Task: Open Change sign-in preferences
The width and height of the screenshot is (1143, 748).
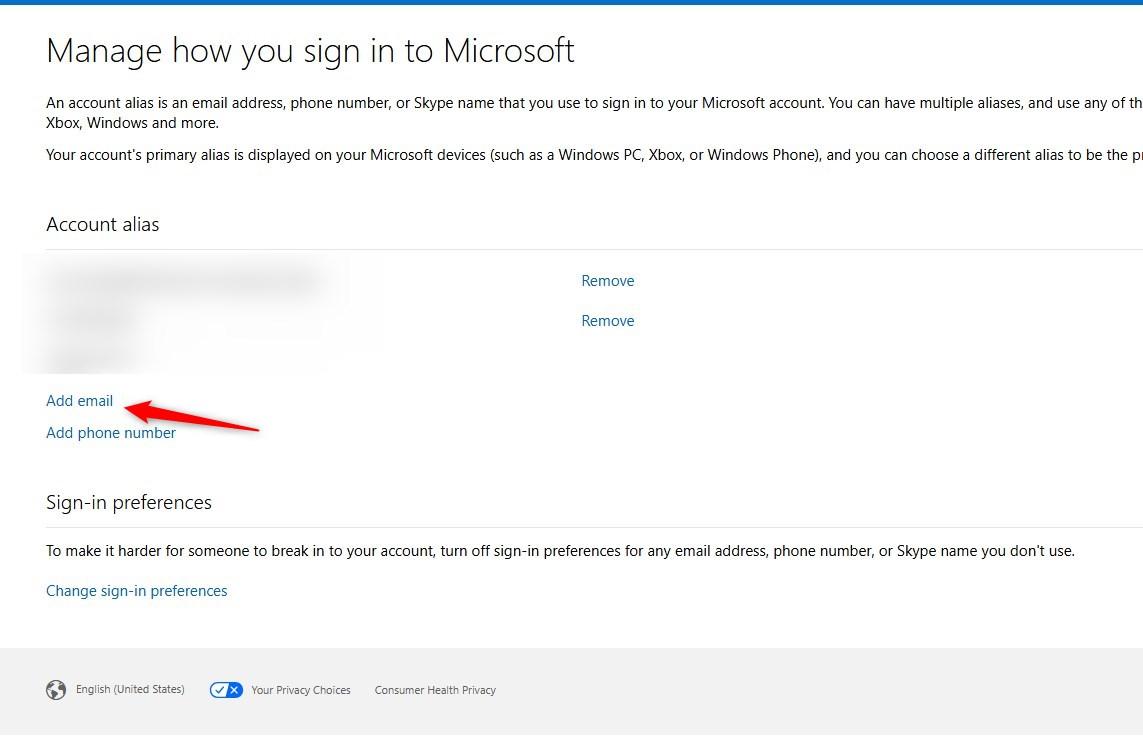Action: [x=136, y=591]
